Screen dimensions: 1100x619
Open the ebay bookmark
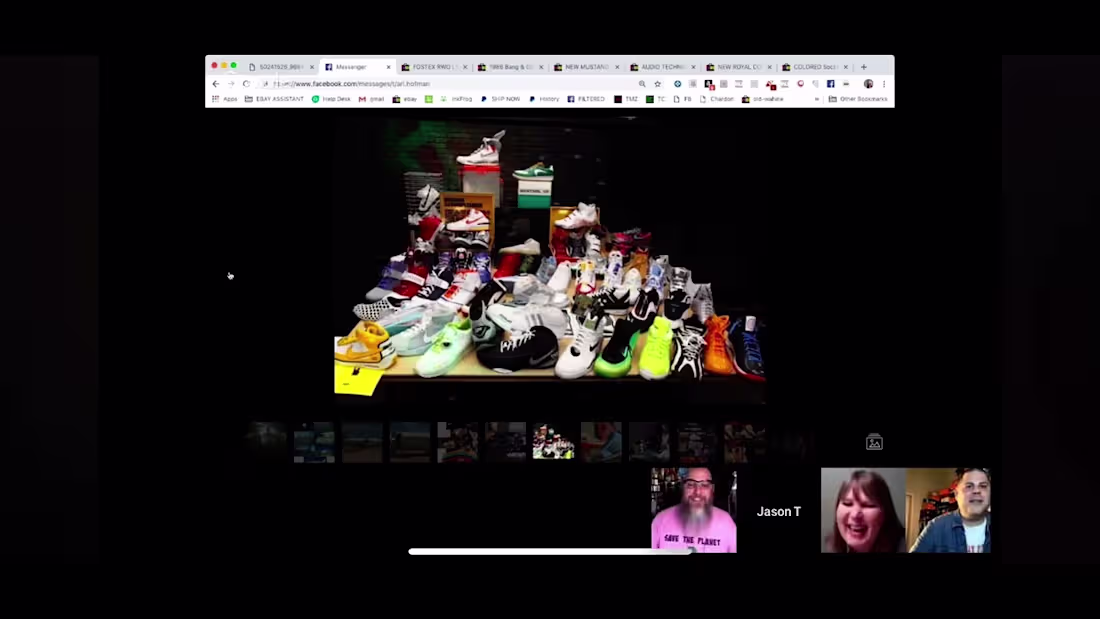click(405, 99)
